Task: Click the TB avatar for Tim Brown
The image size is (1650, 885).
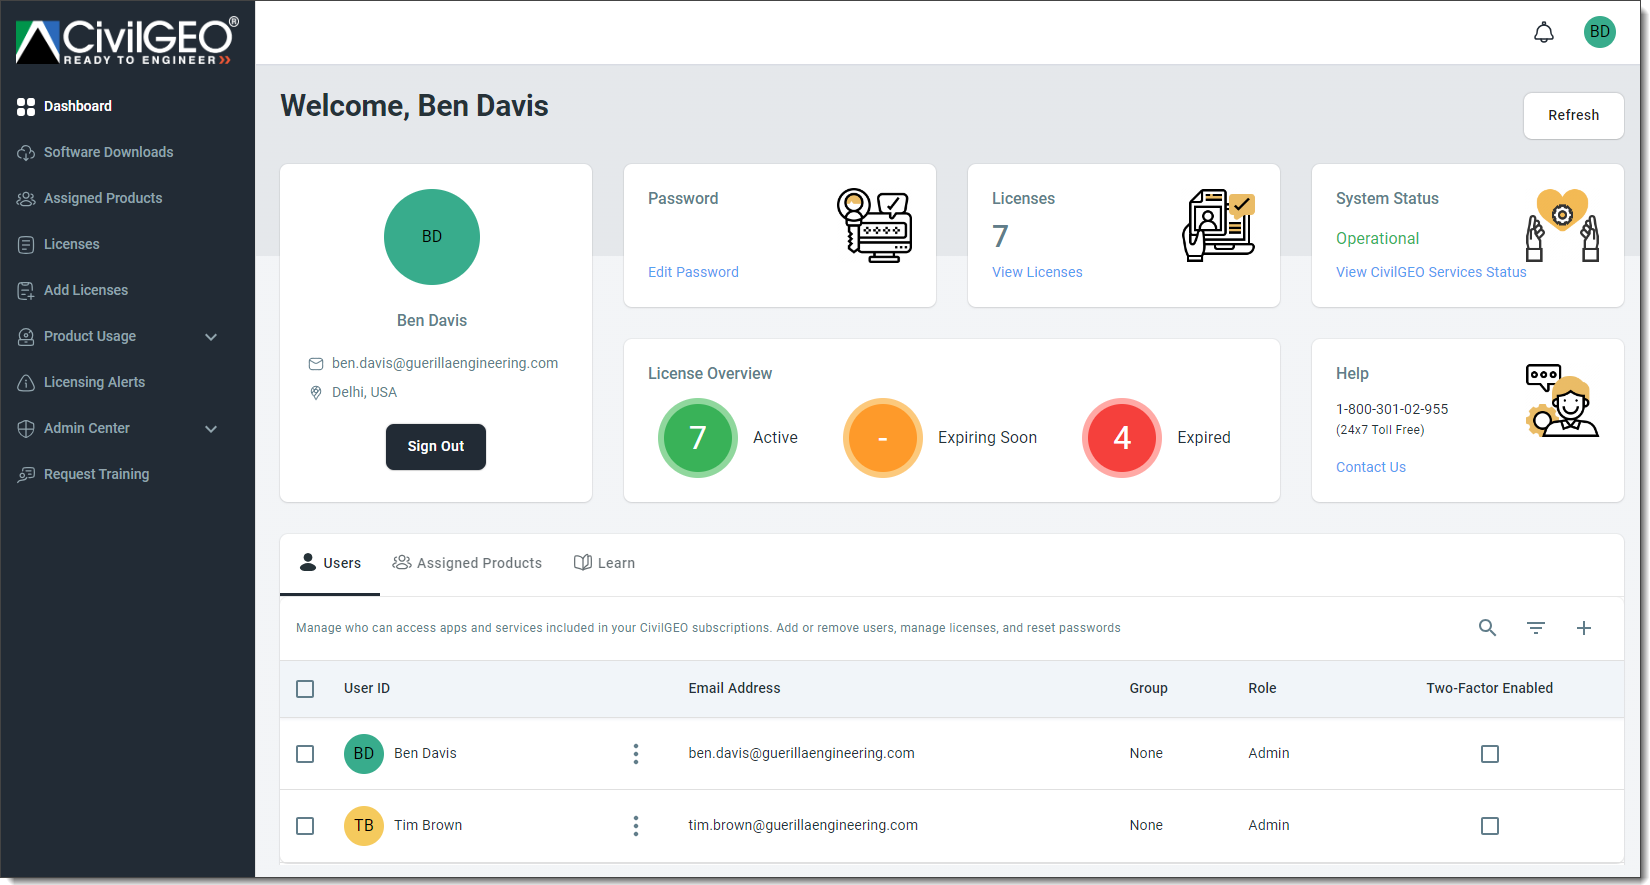Action: pyautogui.click(x=364, y=826)
